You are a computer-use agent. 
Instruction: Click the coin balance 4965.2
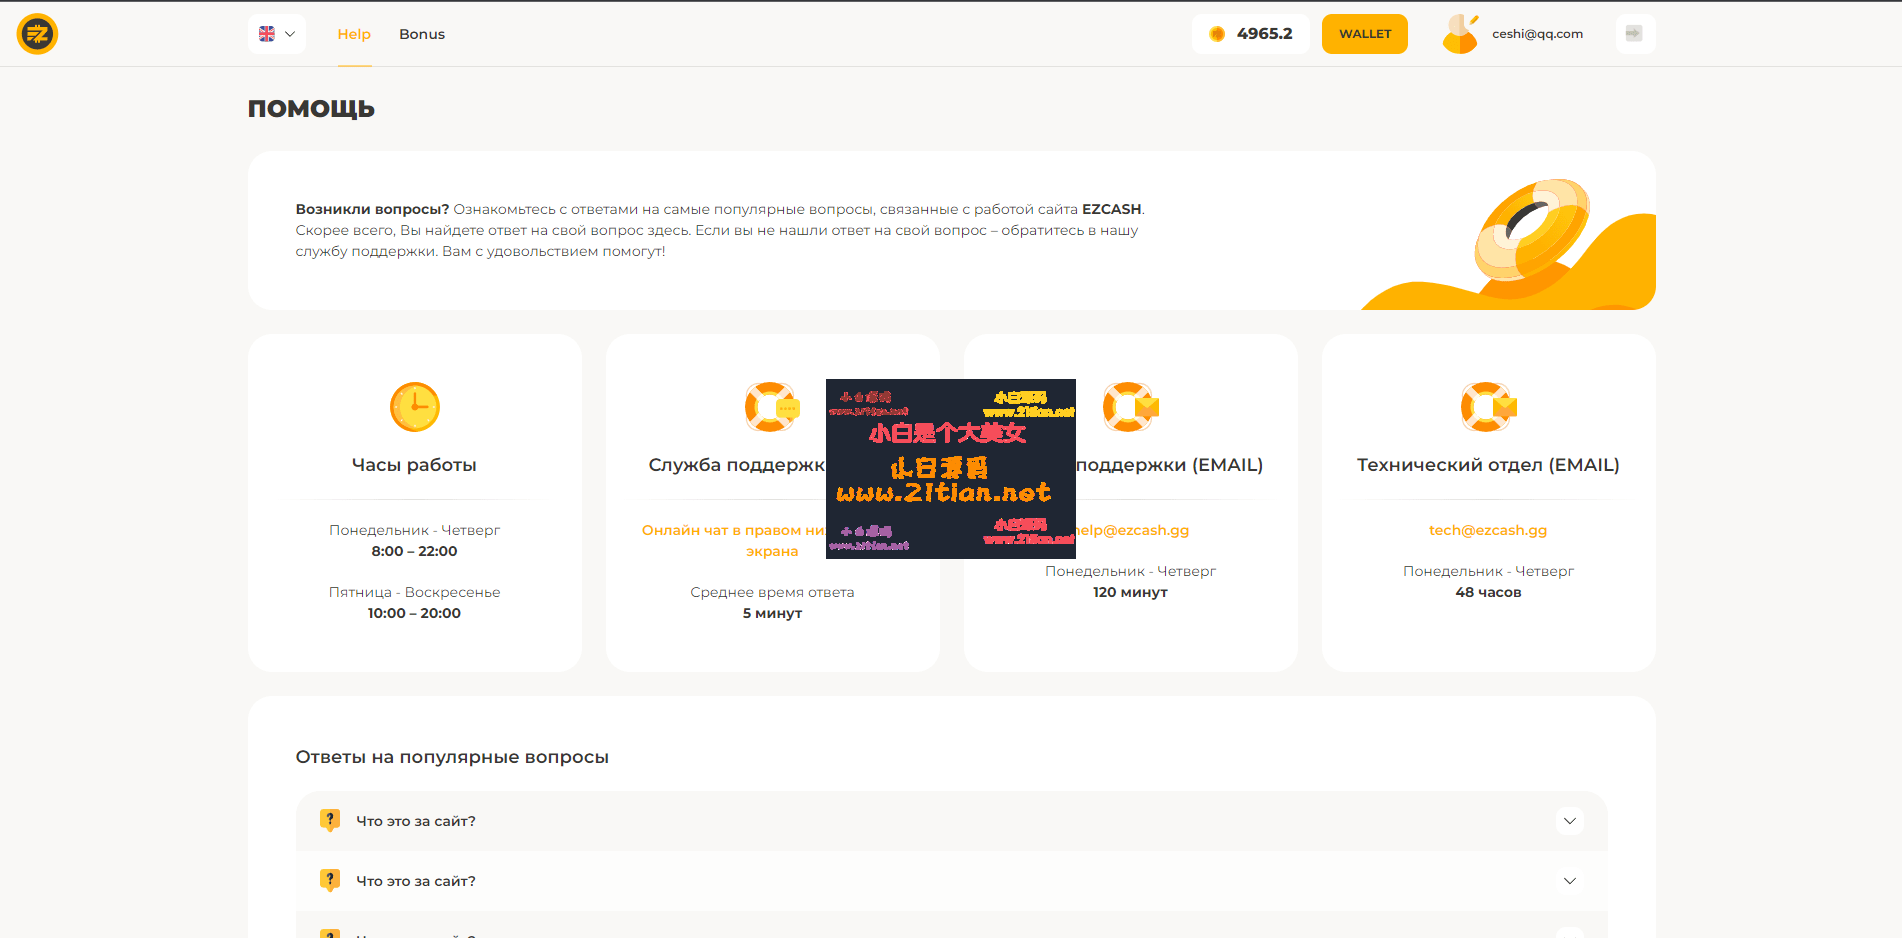(1251, 34)
